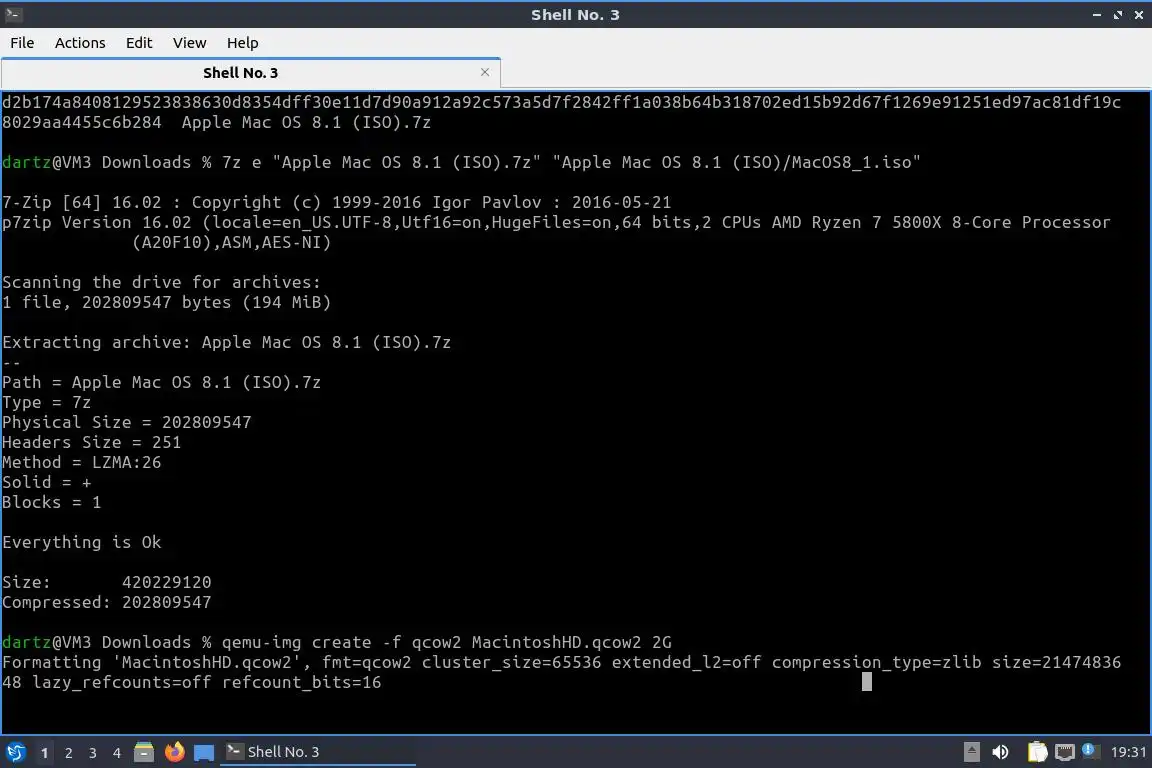The image size is (1152, 768).
Task: Open the clipboard manager tray icon
Action: [x=1037, y=752]
